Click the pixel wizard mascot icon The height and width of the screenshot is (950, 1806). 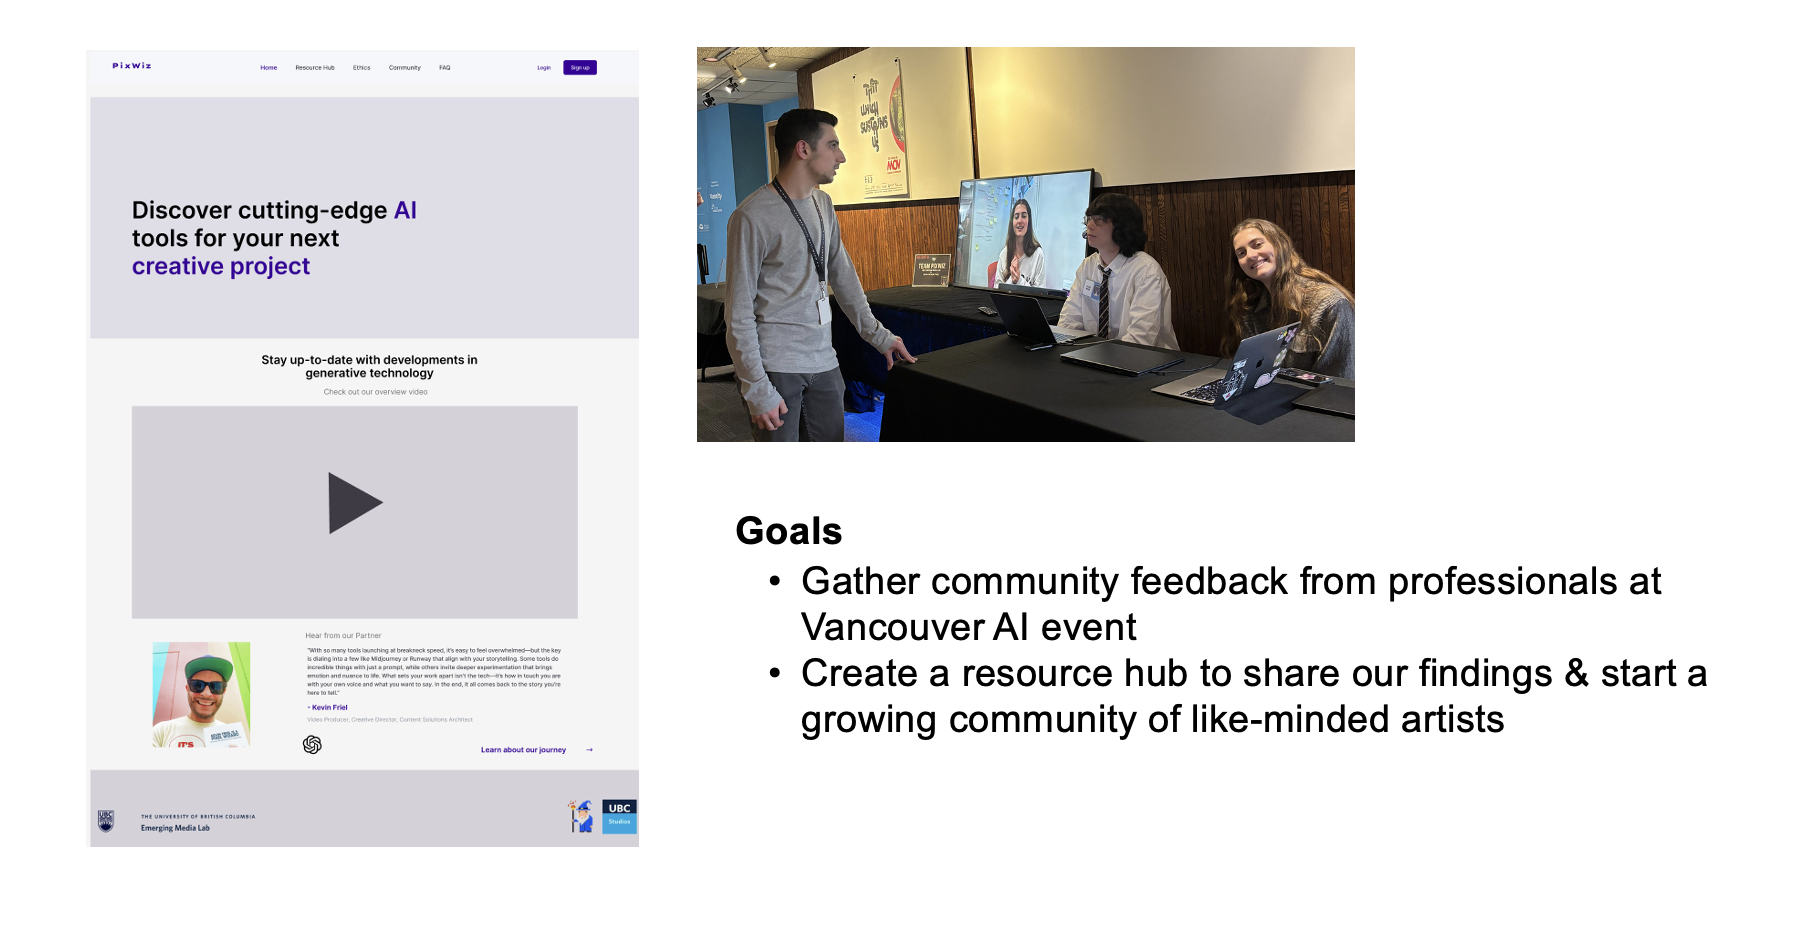(x=581, y=817)
